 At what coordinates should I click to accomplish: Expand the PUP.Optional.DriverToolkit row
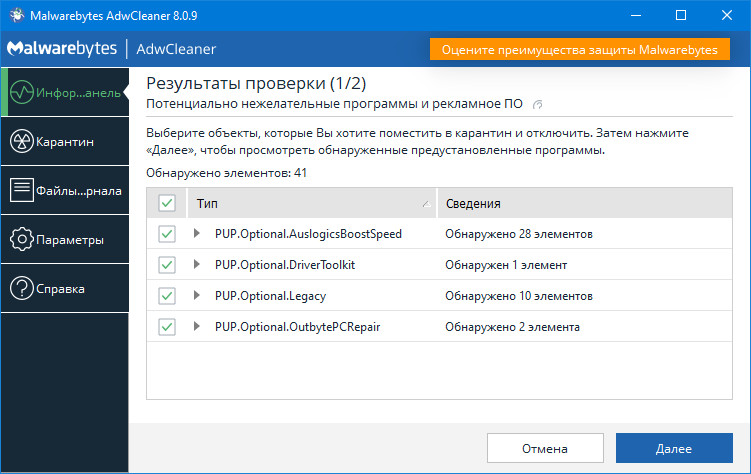pos(196,264)
